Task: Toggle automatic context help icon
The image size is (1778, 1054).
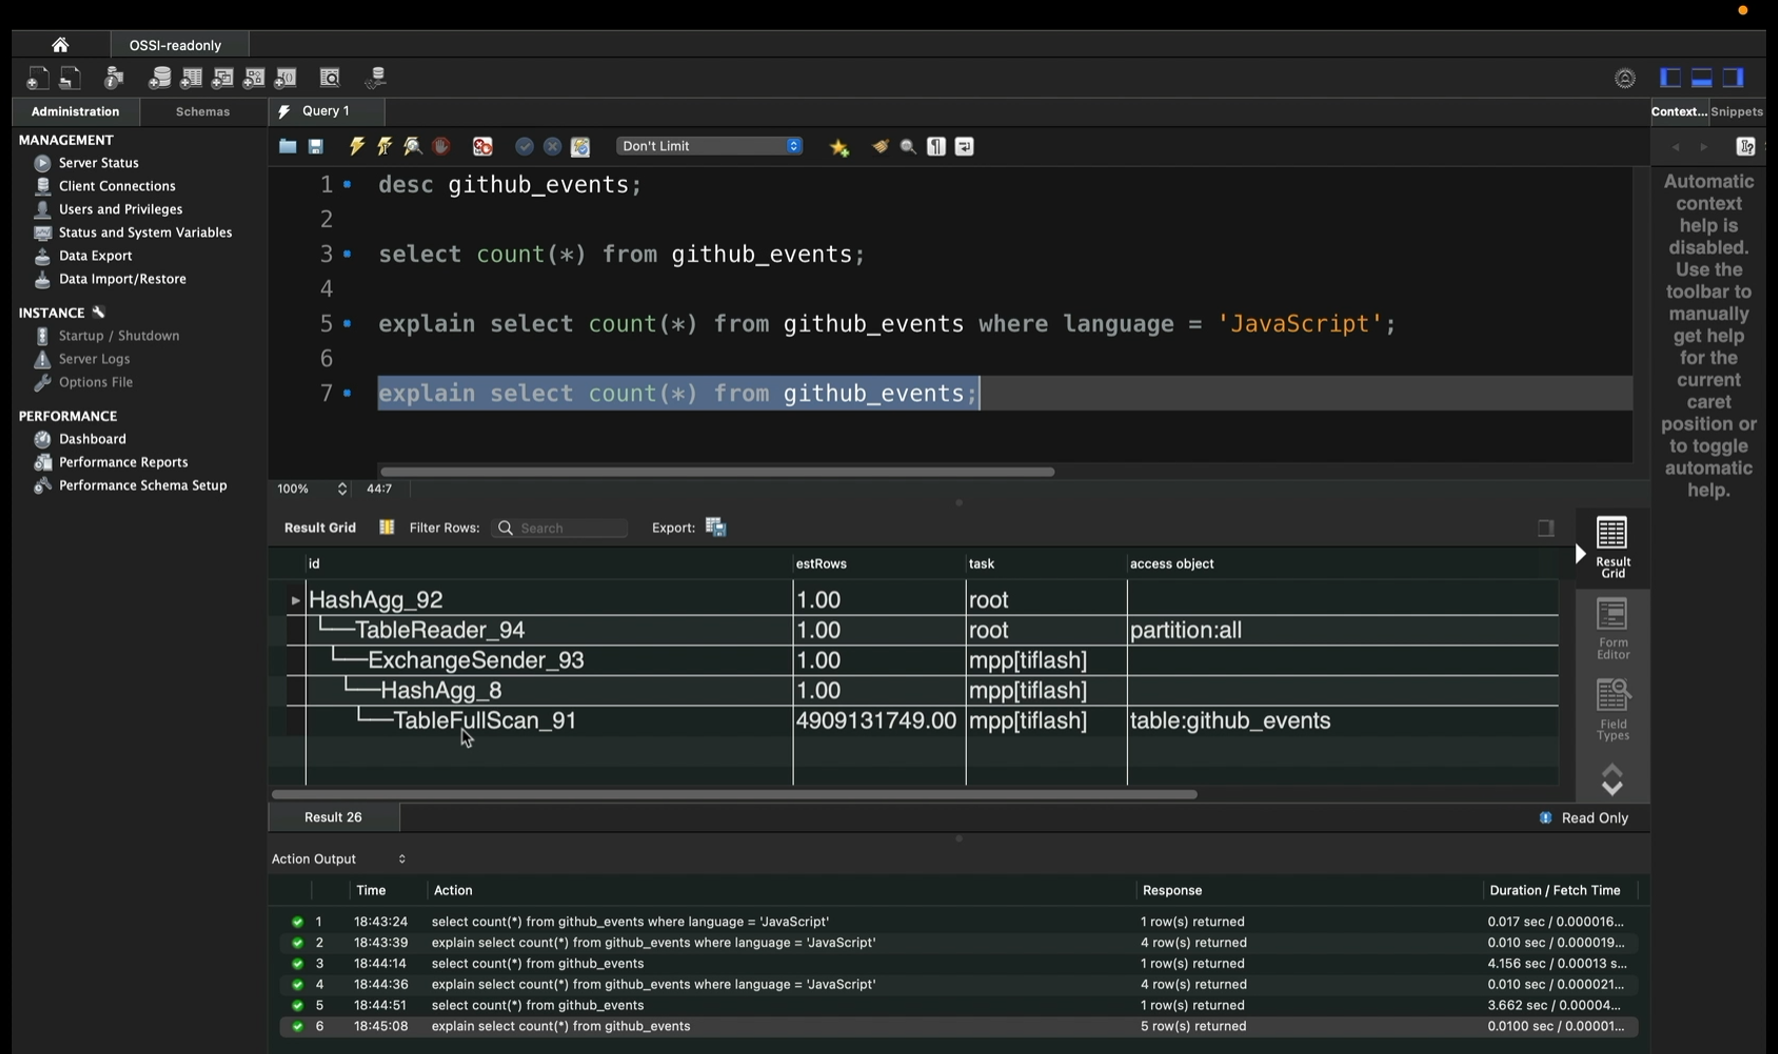Action: pyautogui.click(x=1746, y=147)
